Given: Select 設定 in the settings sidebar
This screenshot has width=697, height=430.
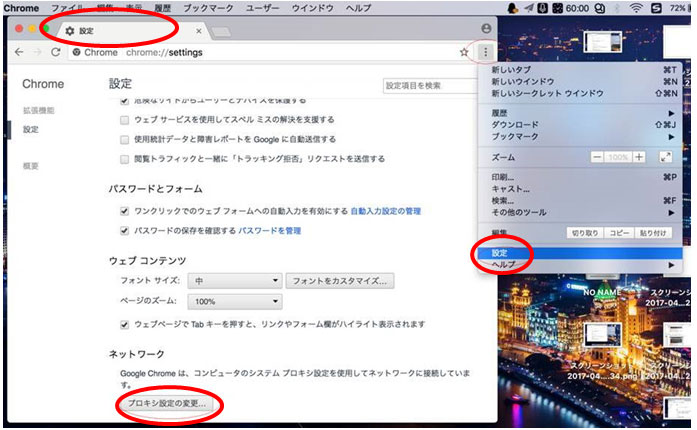Looking at the screenshot, I should pos(31,129).
